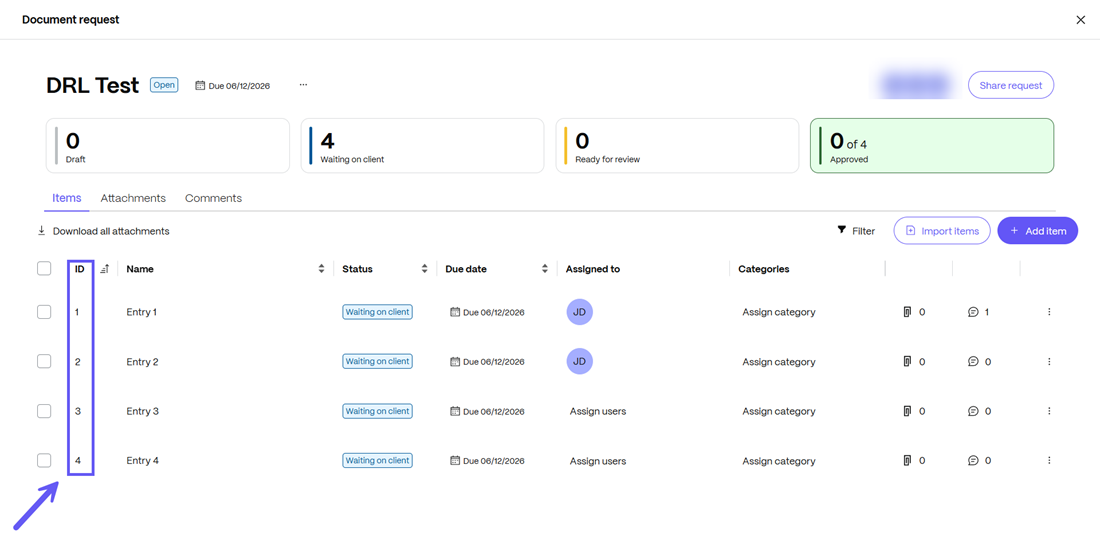The height and width of the screenshot is (543, 1100).
Task: Click the Draft summary card
Action: click(x=168, y=145)
